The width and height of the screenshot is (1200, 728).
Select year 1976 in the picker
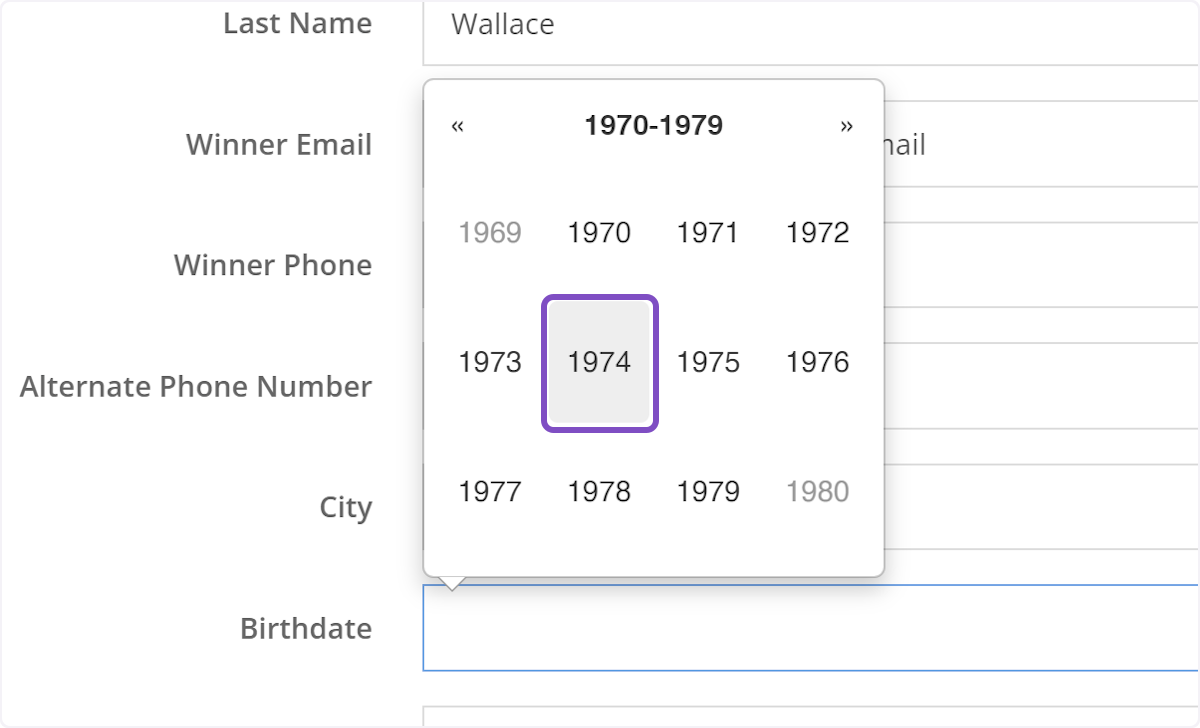[x=817, y=362]
